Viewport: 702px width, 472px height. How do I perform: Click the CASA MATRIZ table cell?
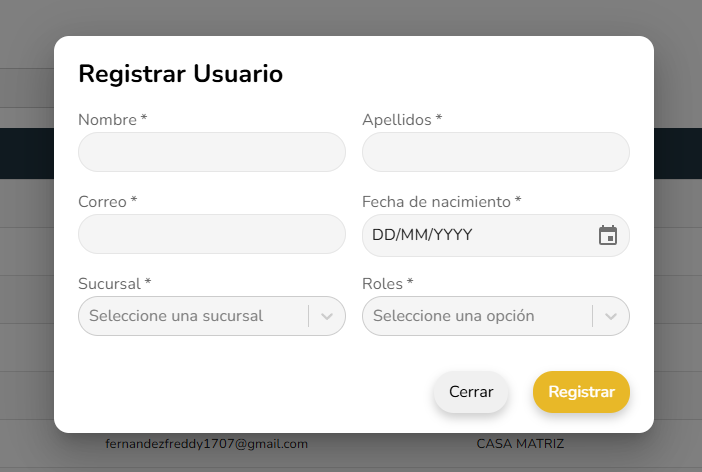(520, 444)
